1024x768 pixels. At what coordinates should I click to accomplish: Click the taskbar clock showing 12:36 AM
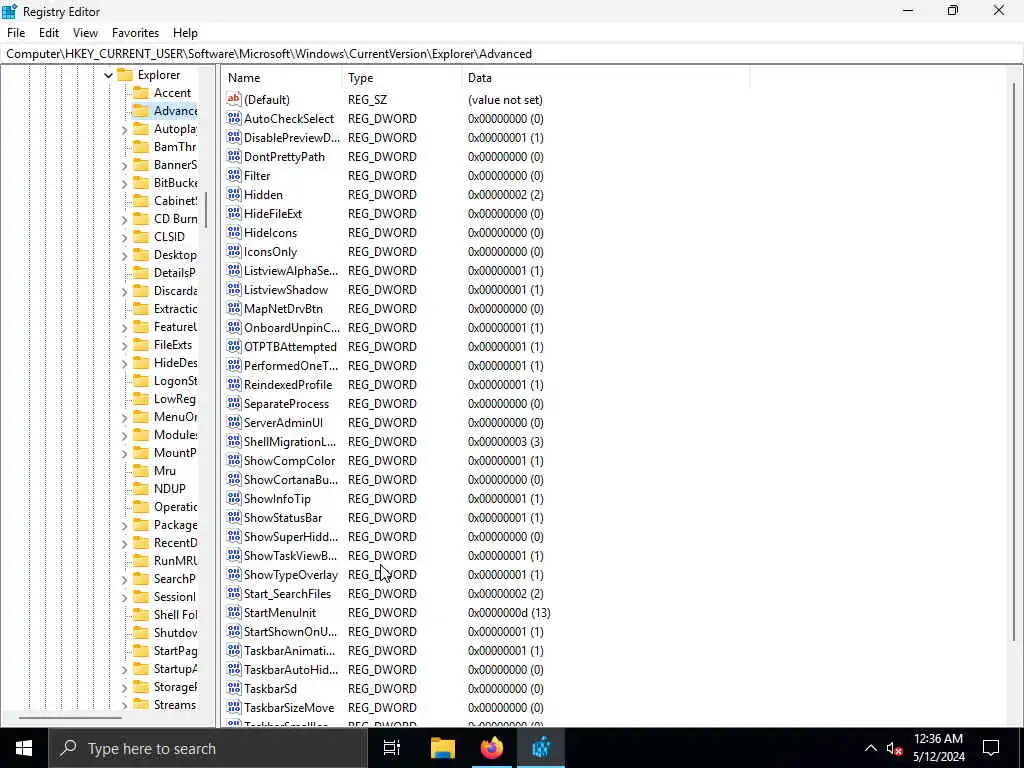point(938,748)
